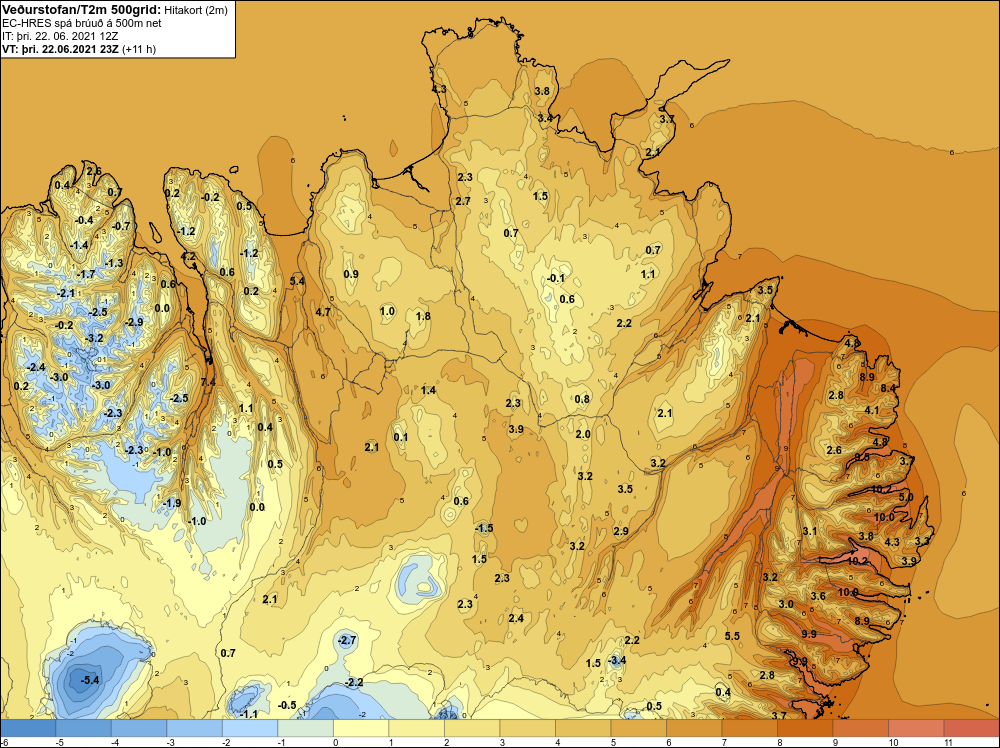Image resolution: width=1000 pixels, height=748 pixels.
Task: Click the -2.2 temperature value
Action: (x=353, y=682)
